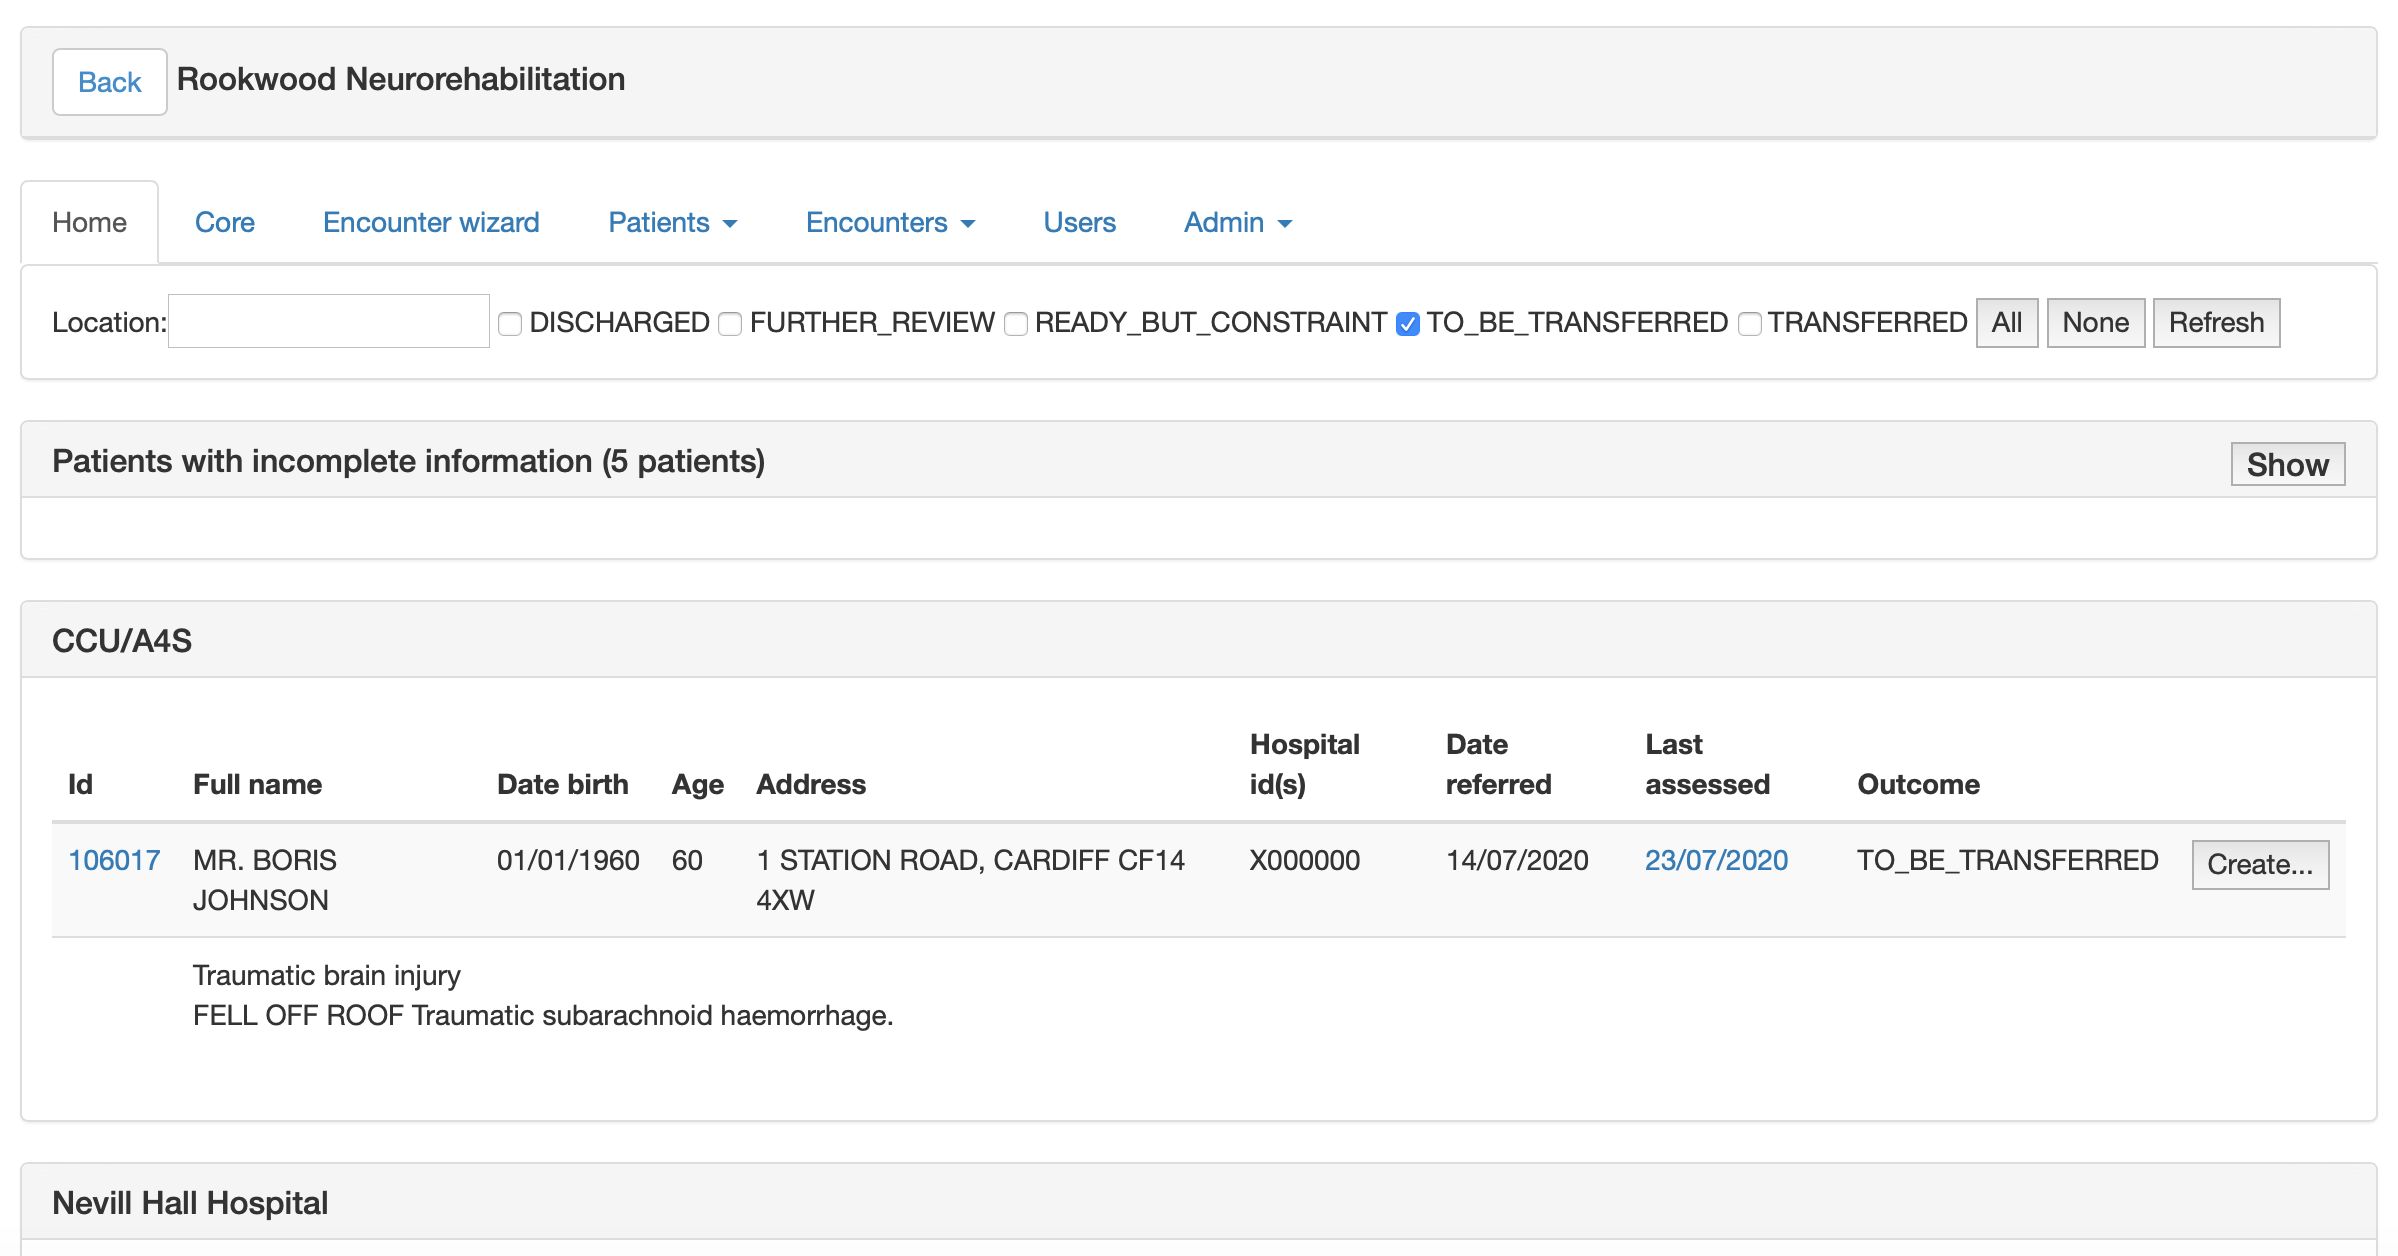Enable the DISCHARGED checkbox
The image size is (2398, 1256).
tap(510, 324)
